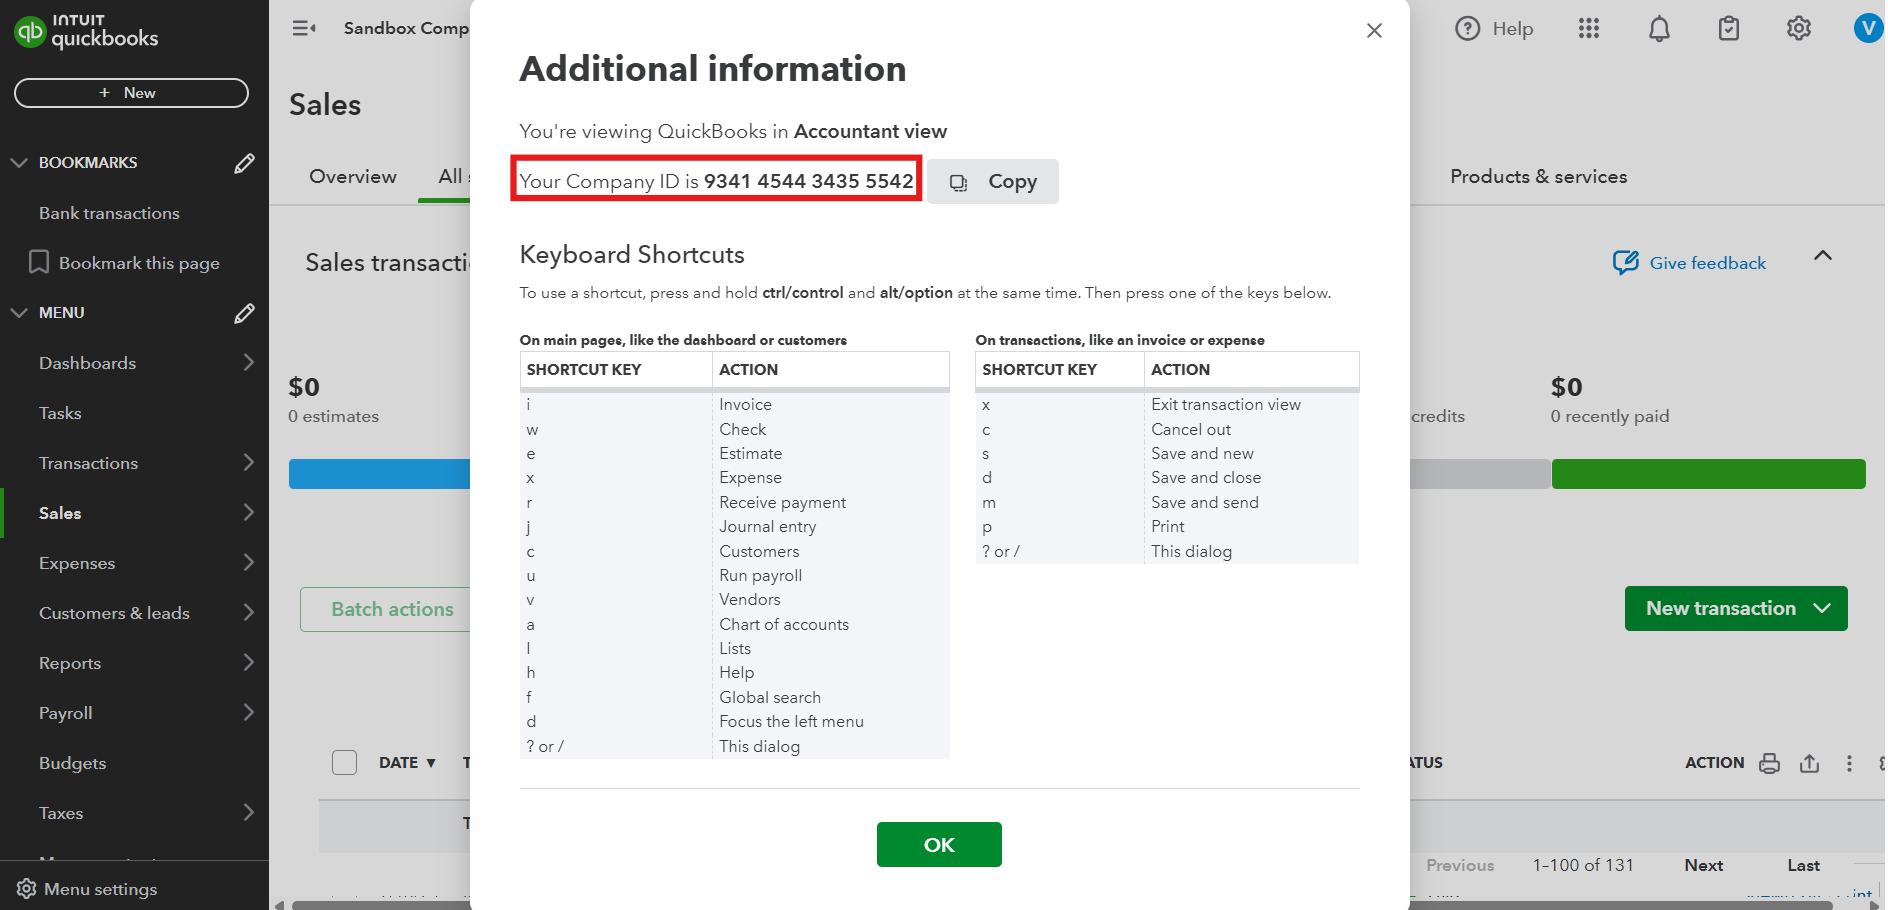
Task: Print the sales transactions list
Action: pyautogui.click(x=1769, y=763)
